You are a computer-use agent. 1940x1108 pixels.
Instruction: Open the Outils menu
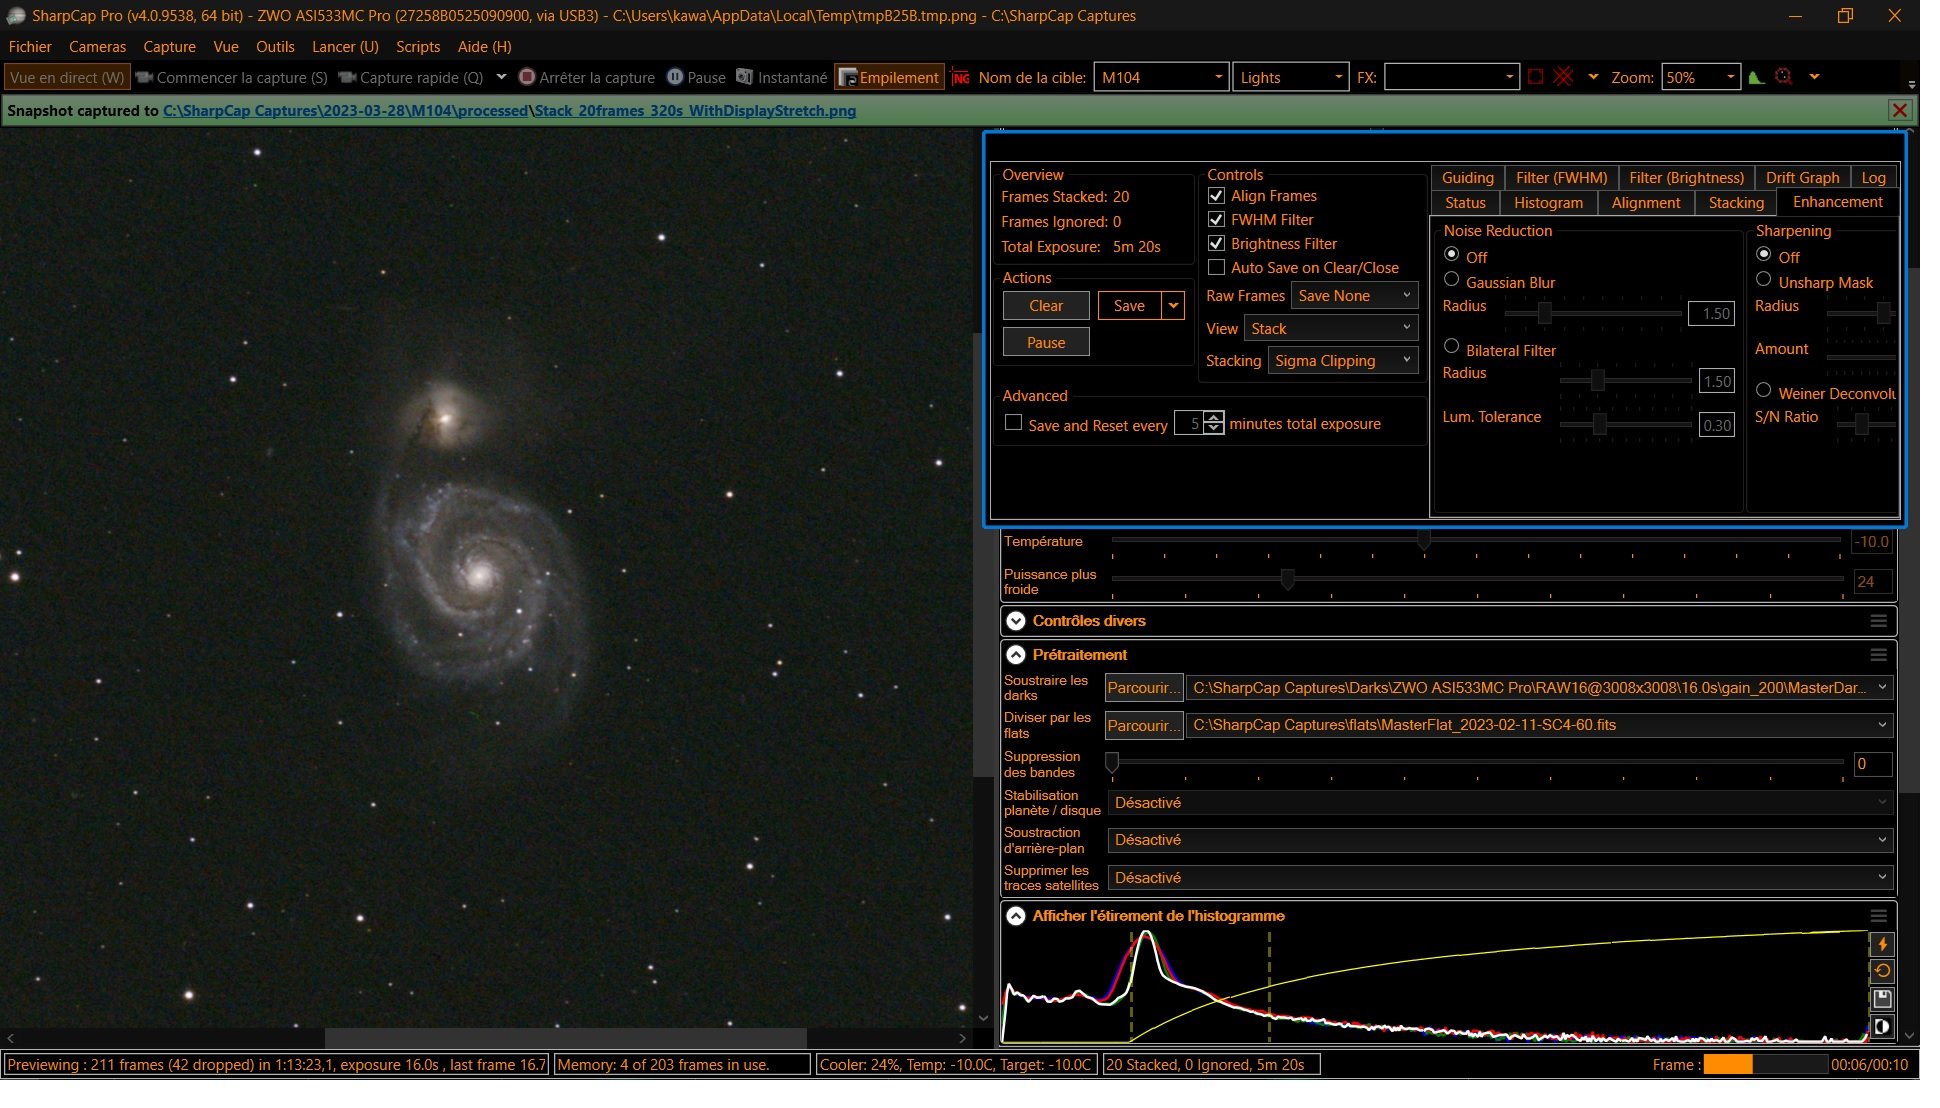275,47
